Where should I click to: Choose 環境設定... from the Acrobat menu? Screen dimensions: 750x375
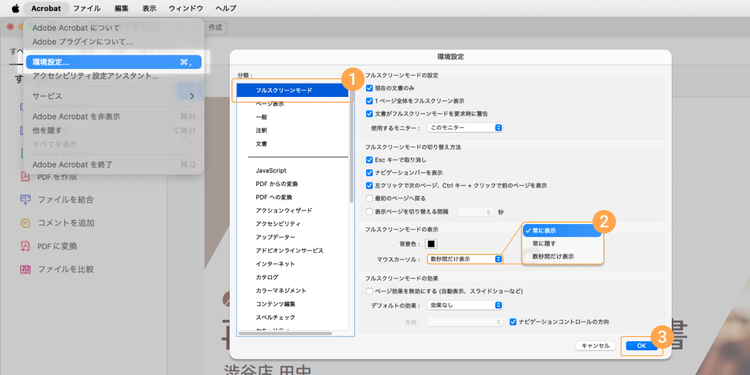click(x=114, y=62)
